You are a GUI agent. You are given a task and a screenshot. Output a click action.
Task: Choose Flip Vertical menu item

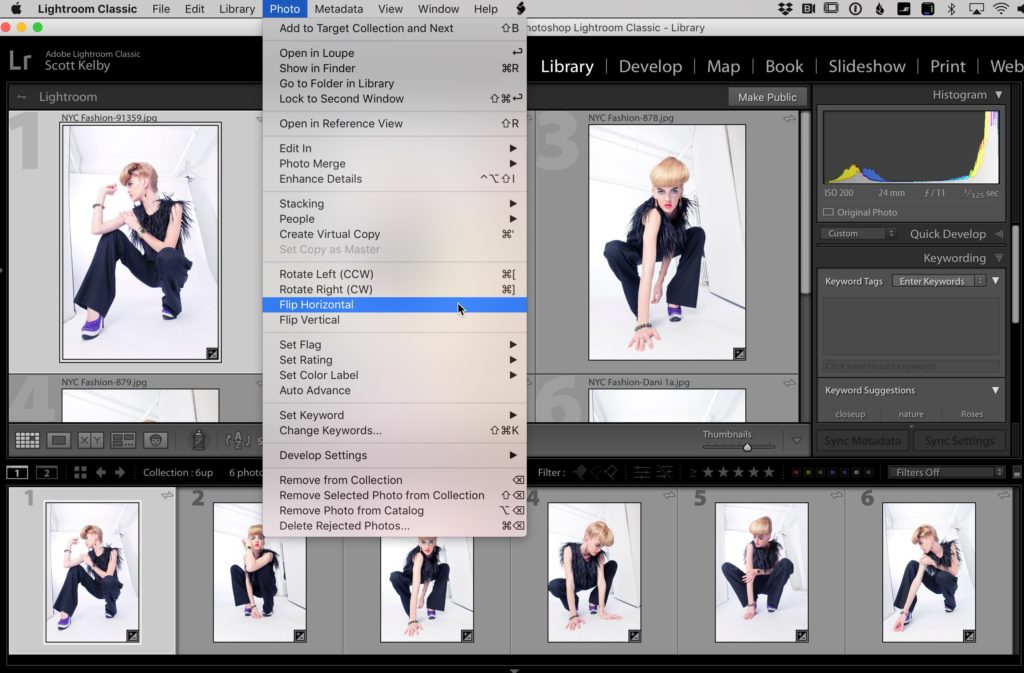[x=394, y=320]
